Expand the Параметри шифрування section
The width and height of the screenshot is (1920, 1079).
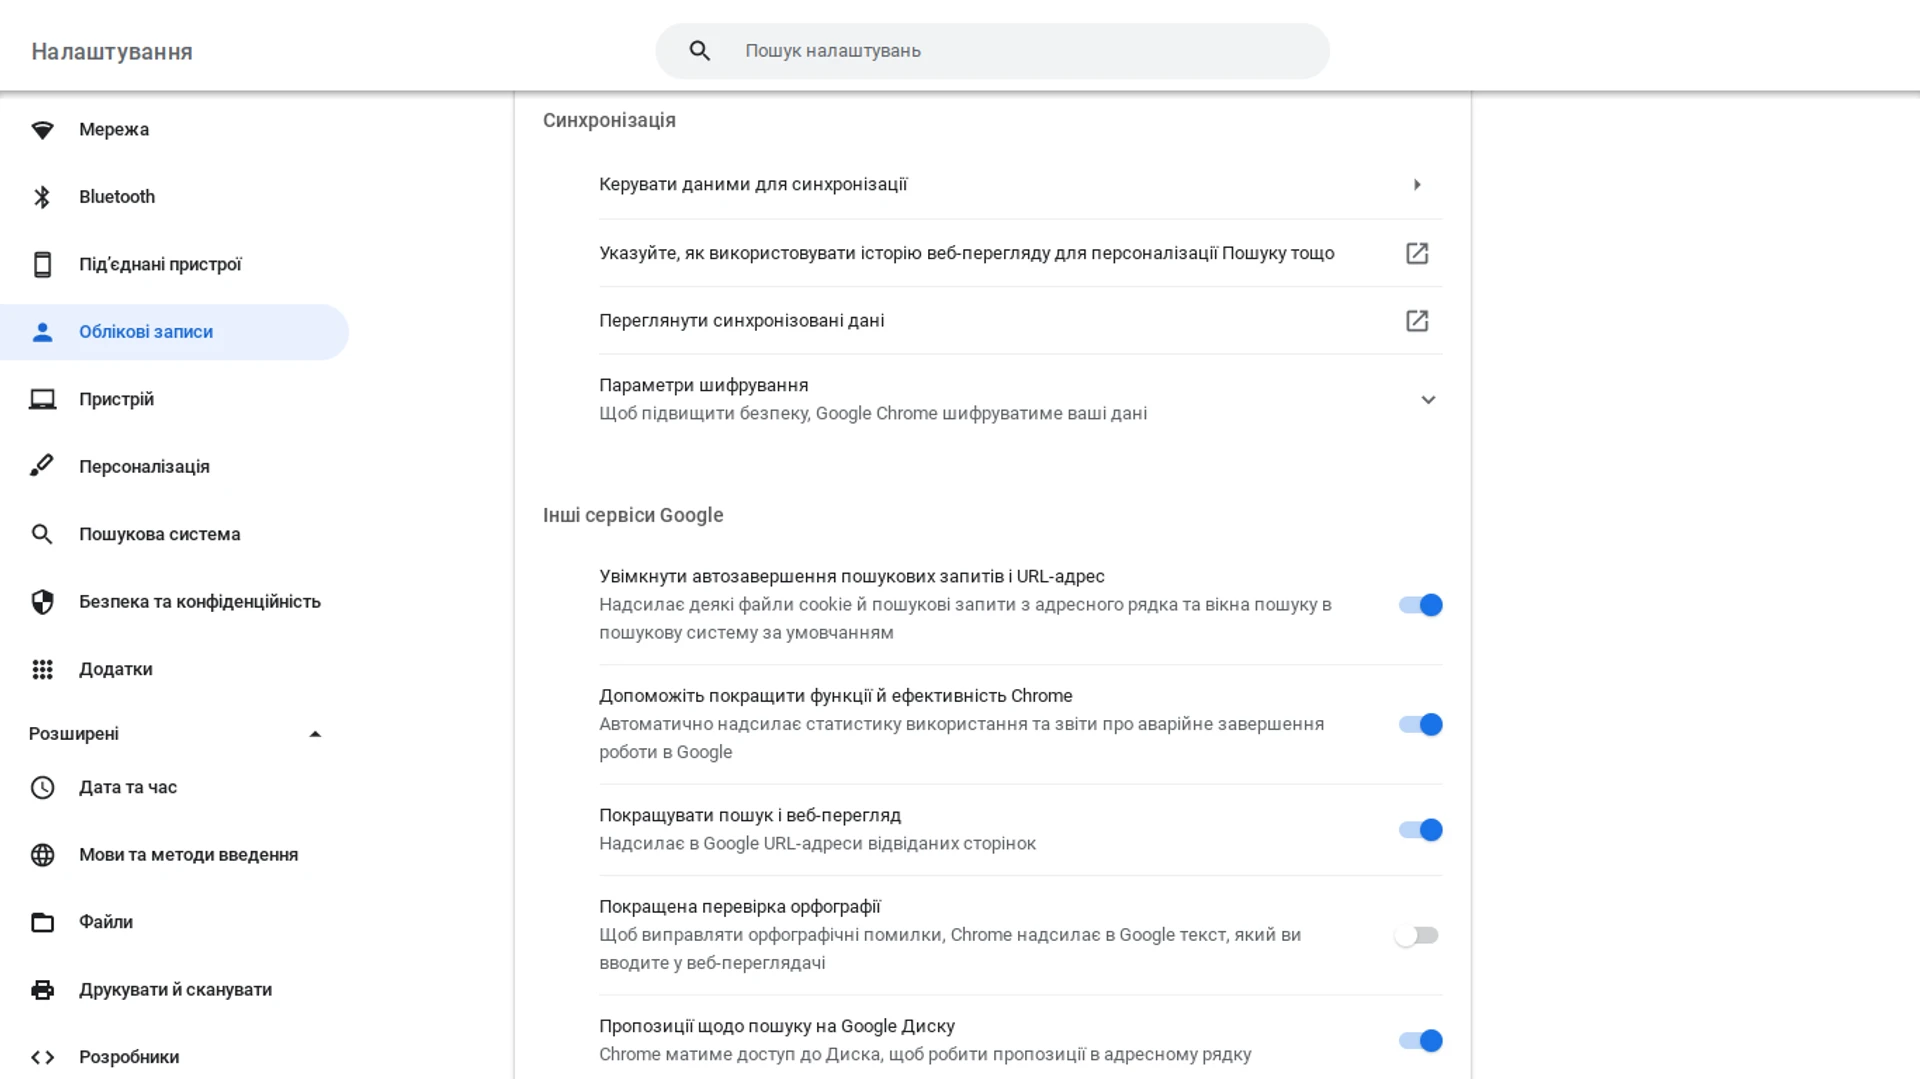click(x=1428, y=400)
